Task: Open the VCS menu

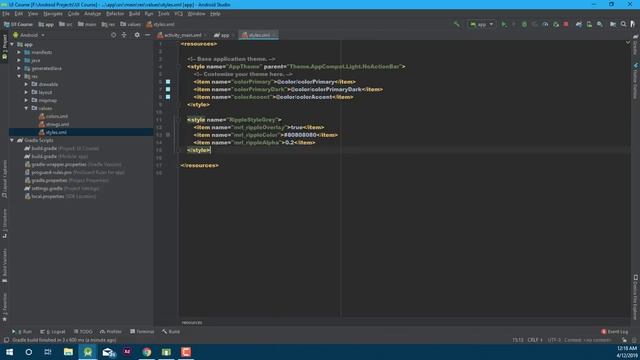Action: 178,13
